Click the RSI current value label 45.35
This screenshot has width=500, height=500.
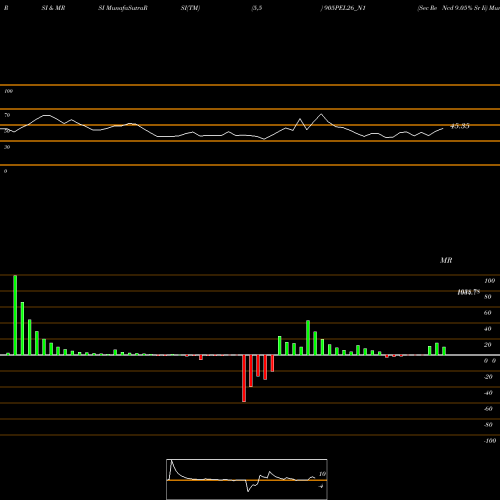pos(460,126)
